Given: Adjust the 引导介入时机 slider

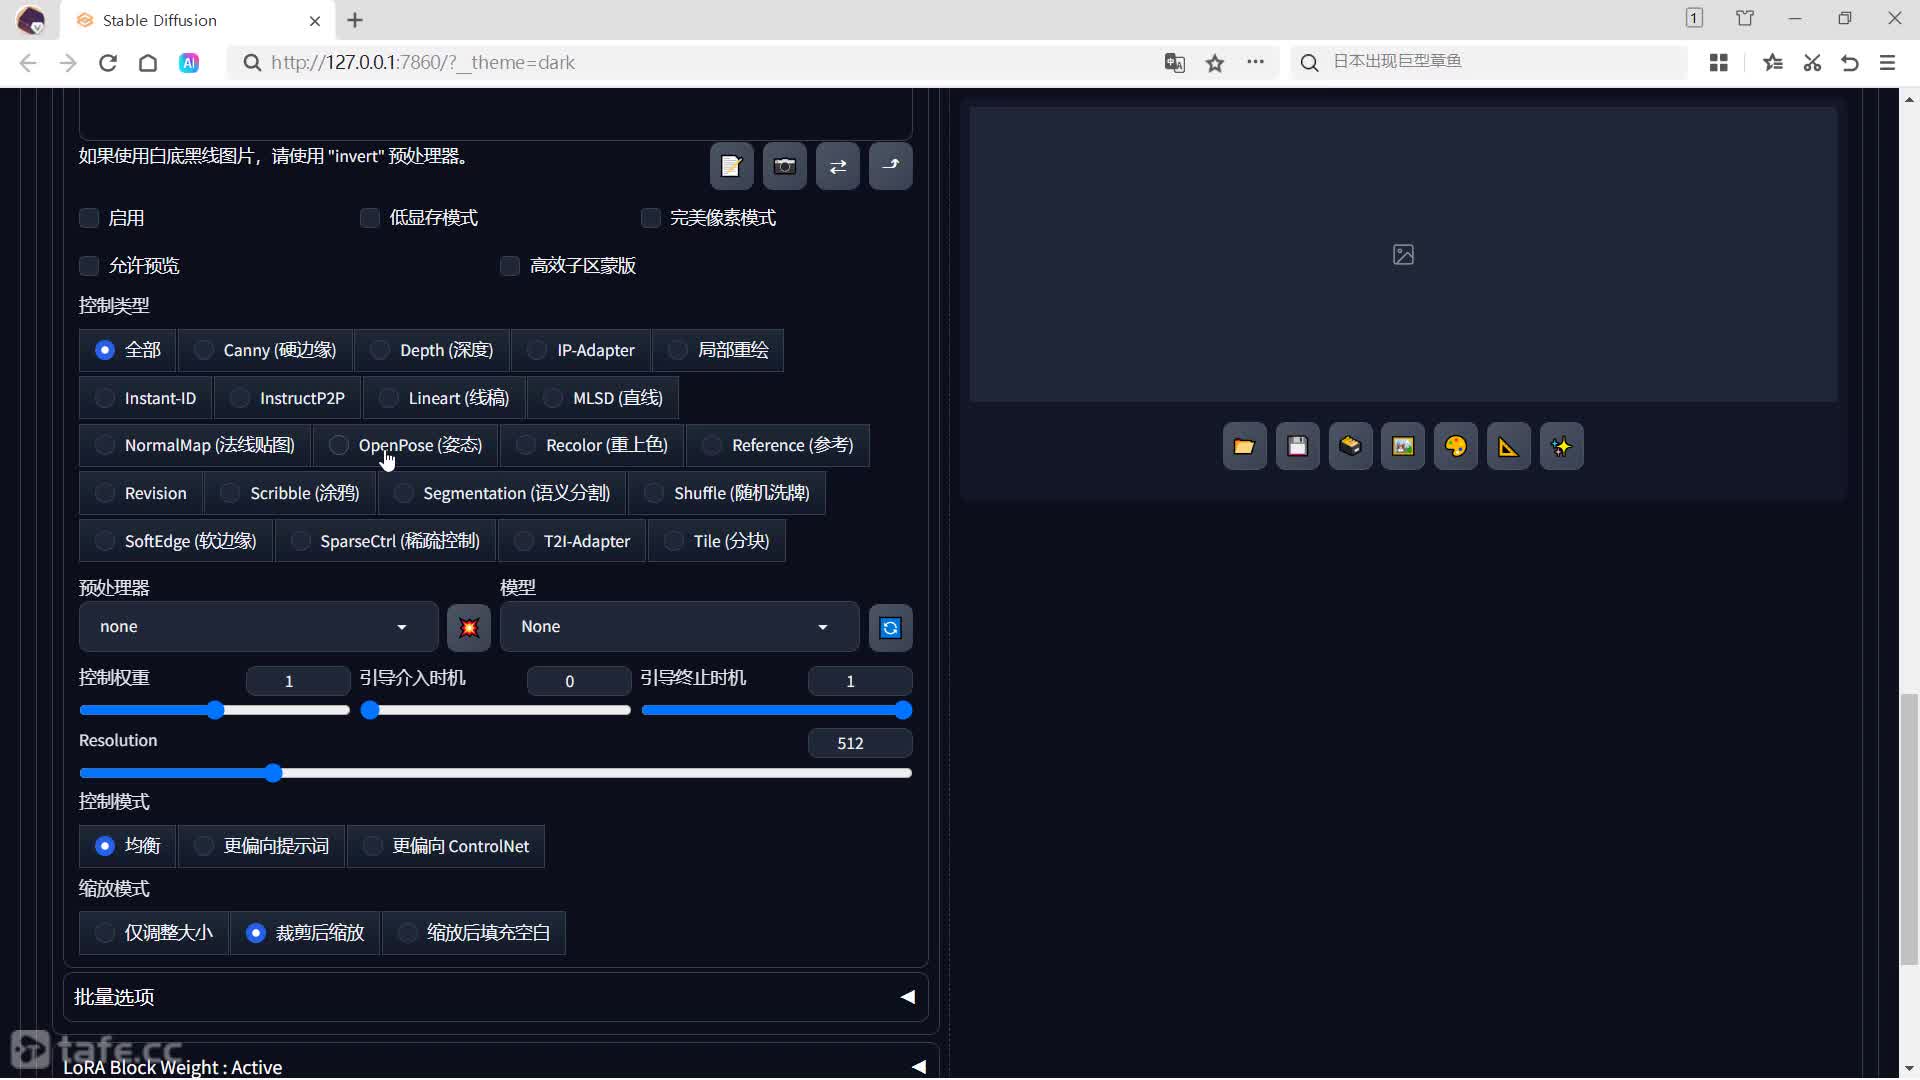Looking at the screenshot, I should point(495,711).
